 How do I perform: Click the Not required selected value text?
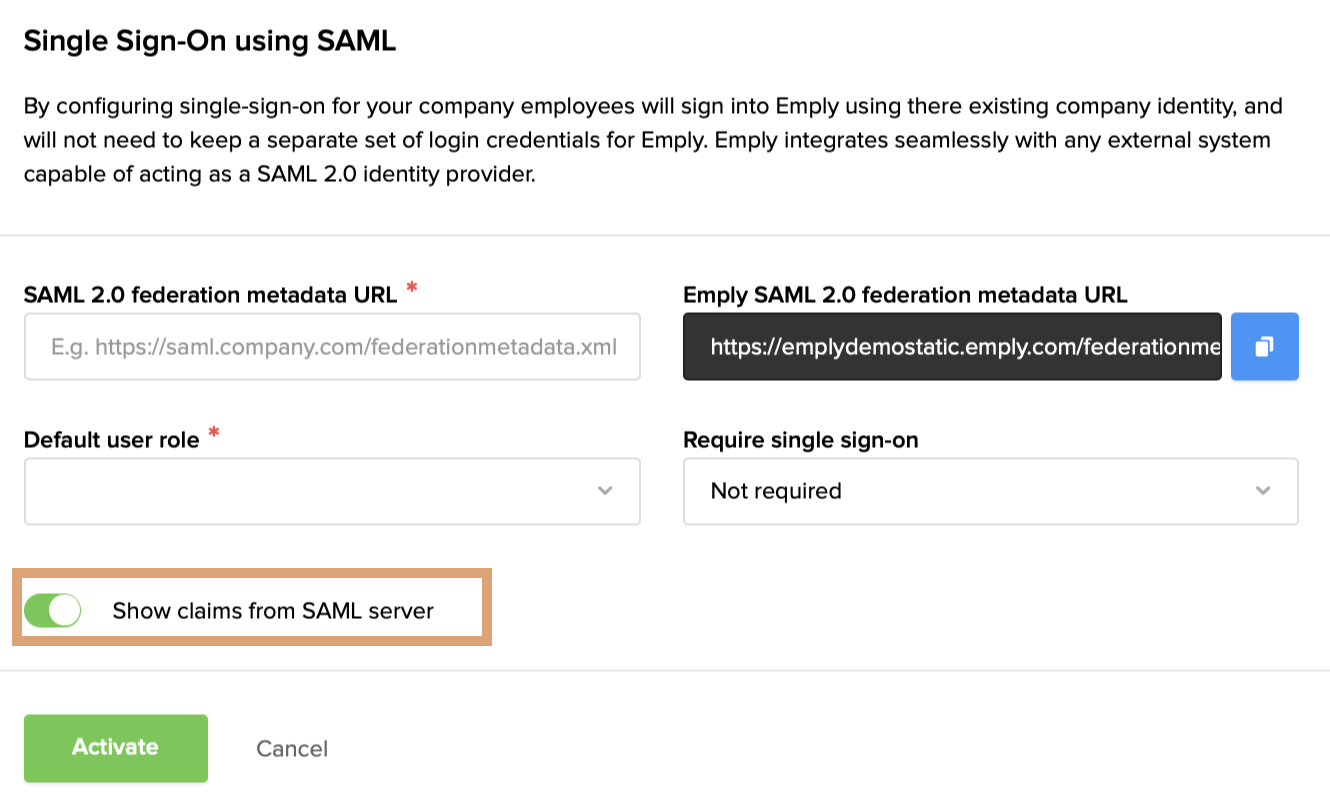[776, 491]
